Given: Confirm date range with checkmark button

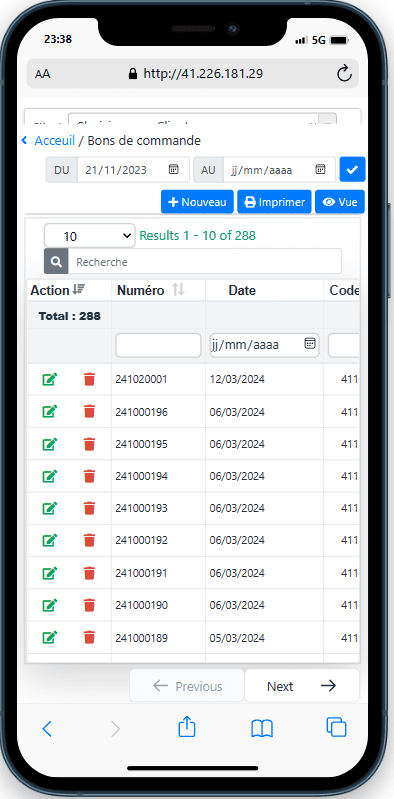Looking at the screenshot, I should point(353,169).
